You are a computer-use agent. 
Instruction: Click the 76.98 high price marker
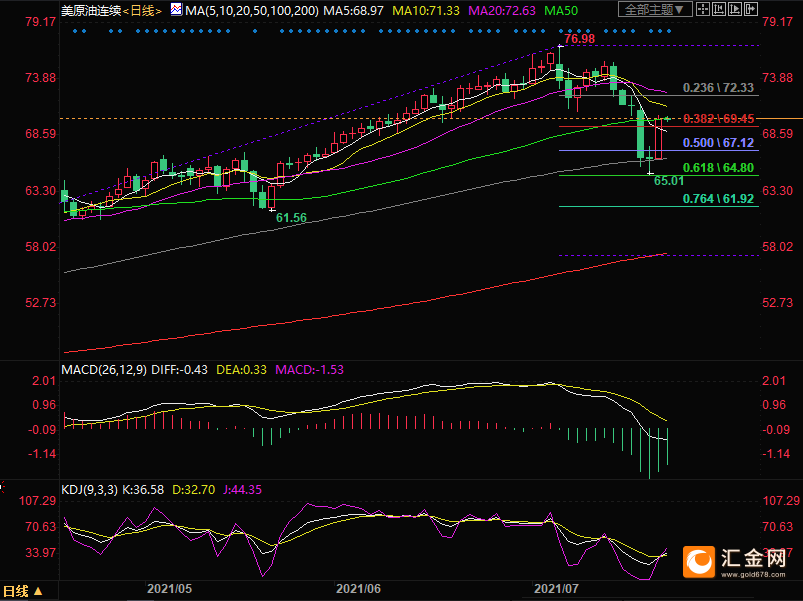580,39
